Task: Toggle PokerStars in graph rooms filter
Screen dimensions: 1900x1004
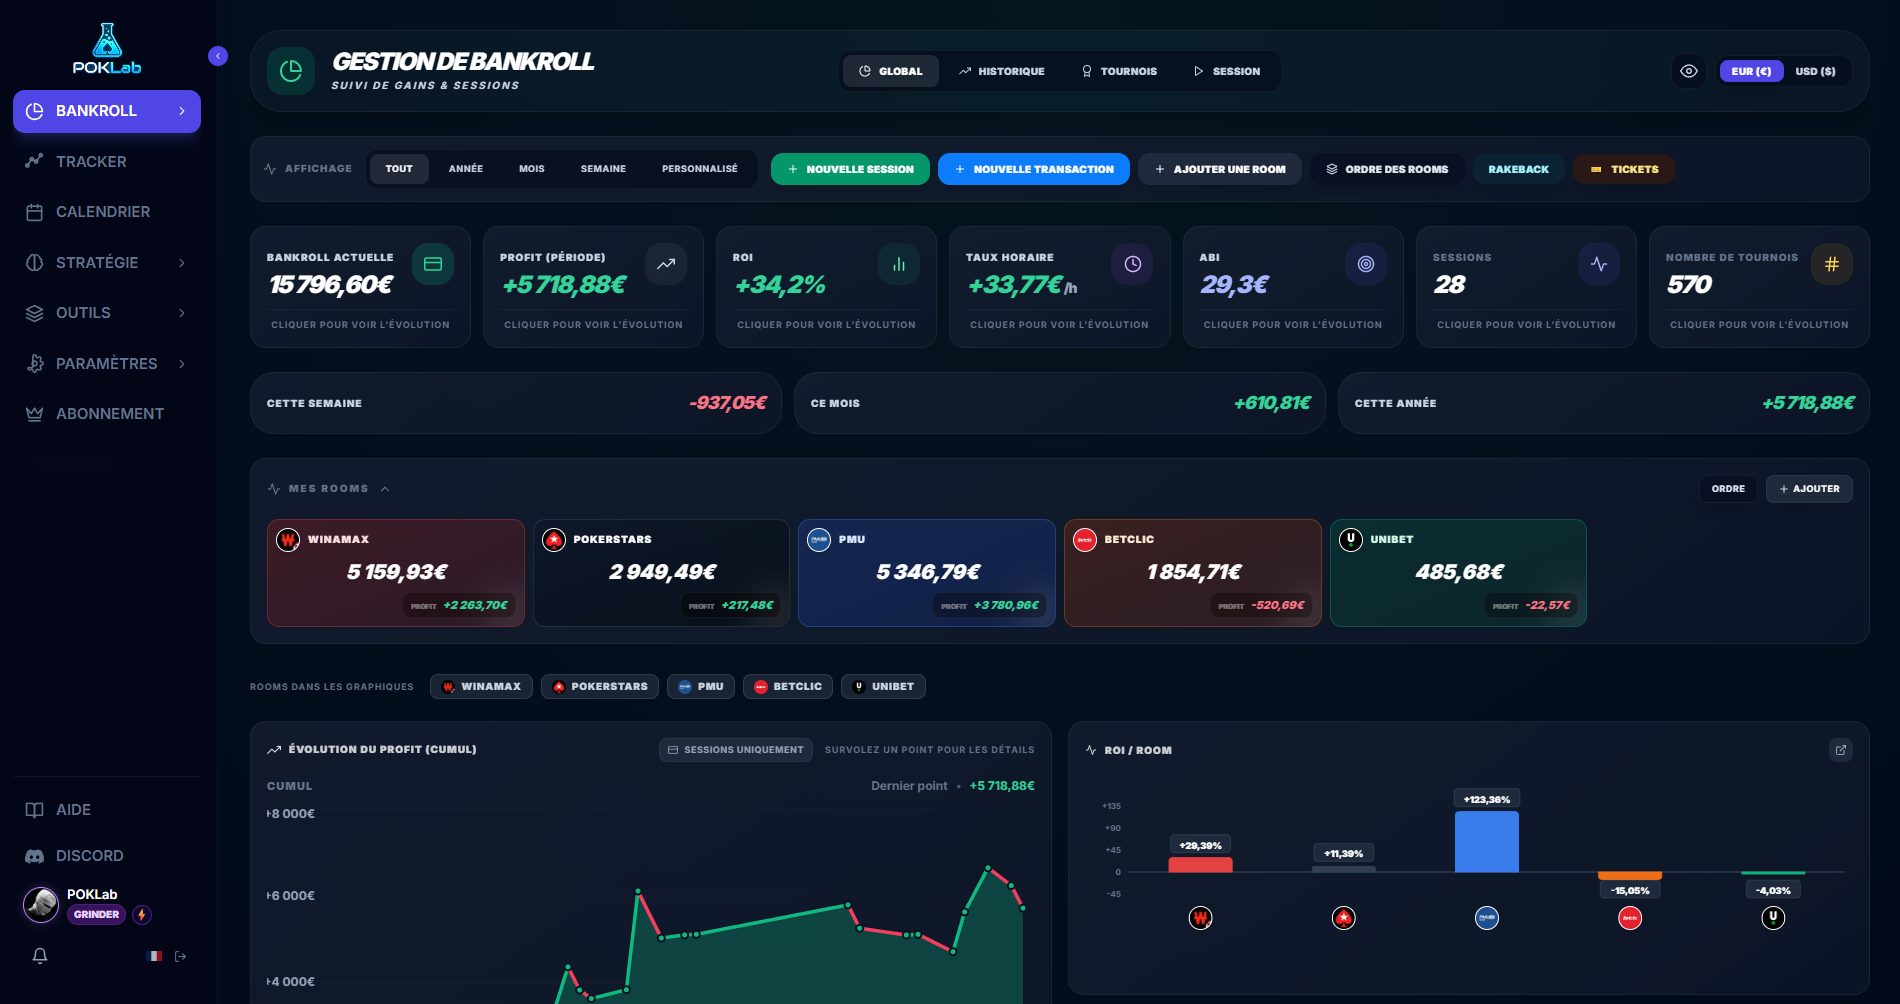Action: pos(600,687)
